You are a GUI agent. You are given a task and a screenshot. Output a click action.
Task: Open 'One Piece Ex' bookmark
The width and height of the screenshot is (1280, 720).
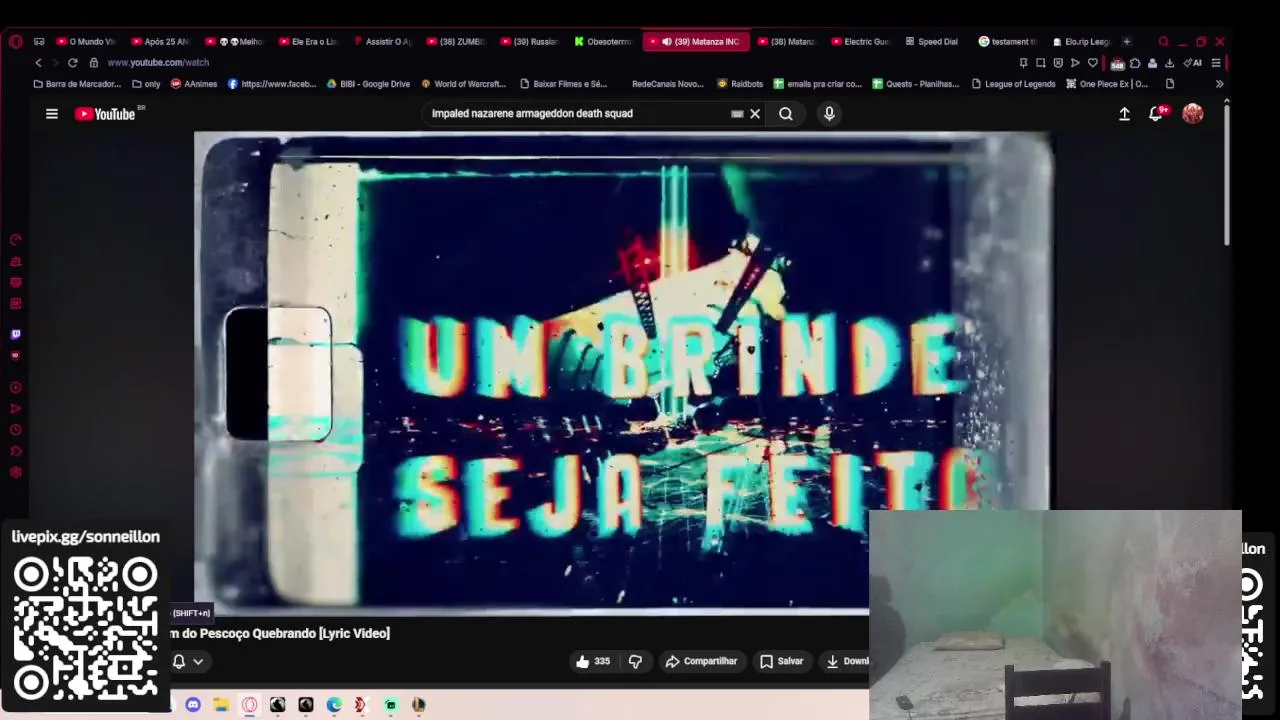1107,84
